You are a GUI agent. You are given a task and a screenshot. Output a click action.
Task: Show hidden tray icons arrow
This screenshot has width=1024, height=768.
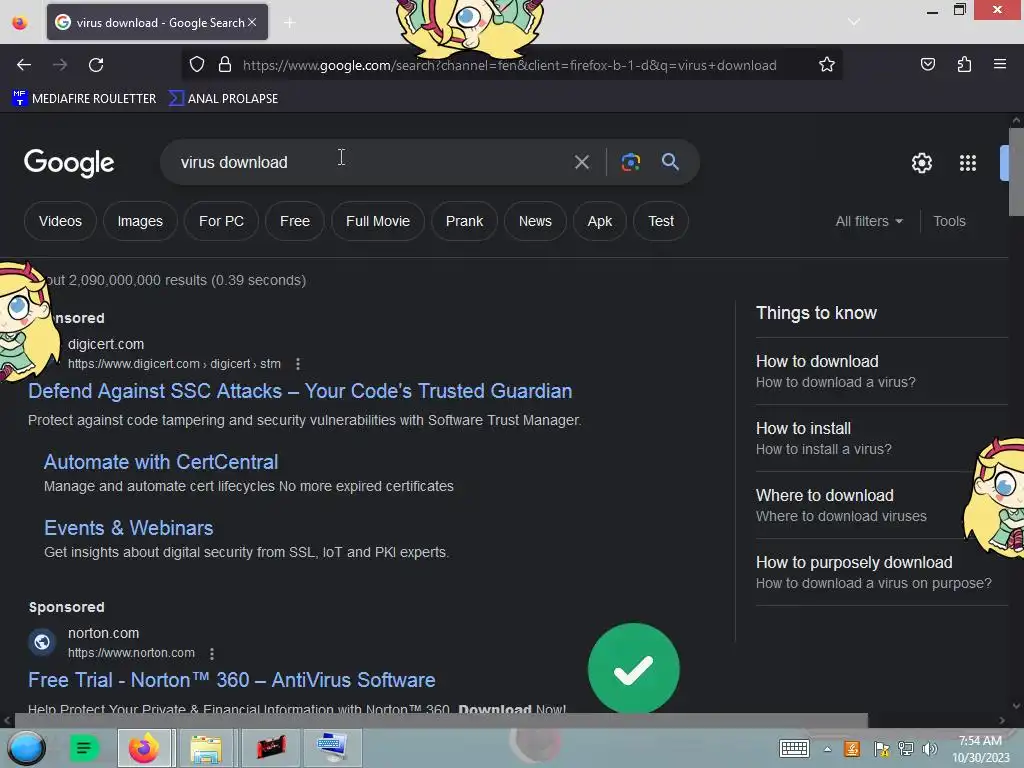(x=827, y=749)
